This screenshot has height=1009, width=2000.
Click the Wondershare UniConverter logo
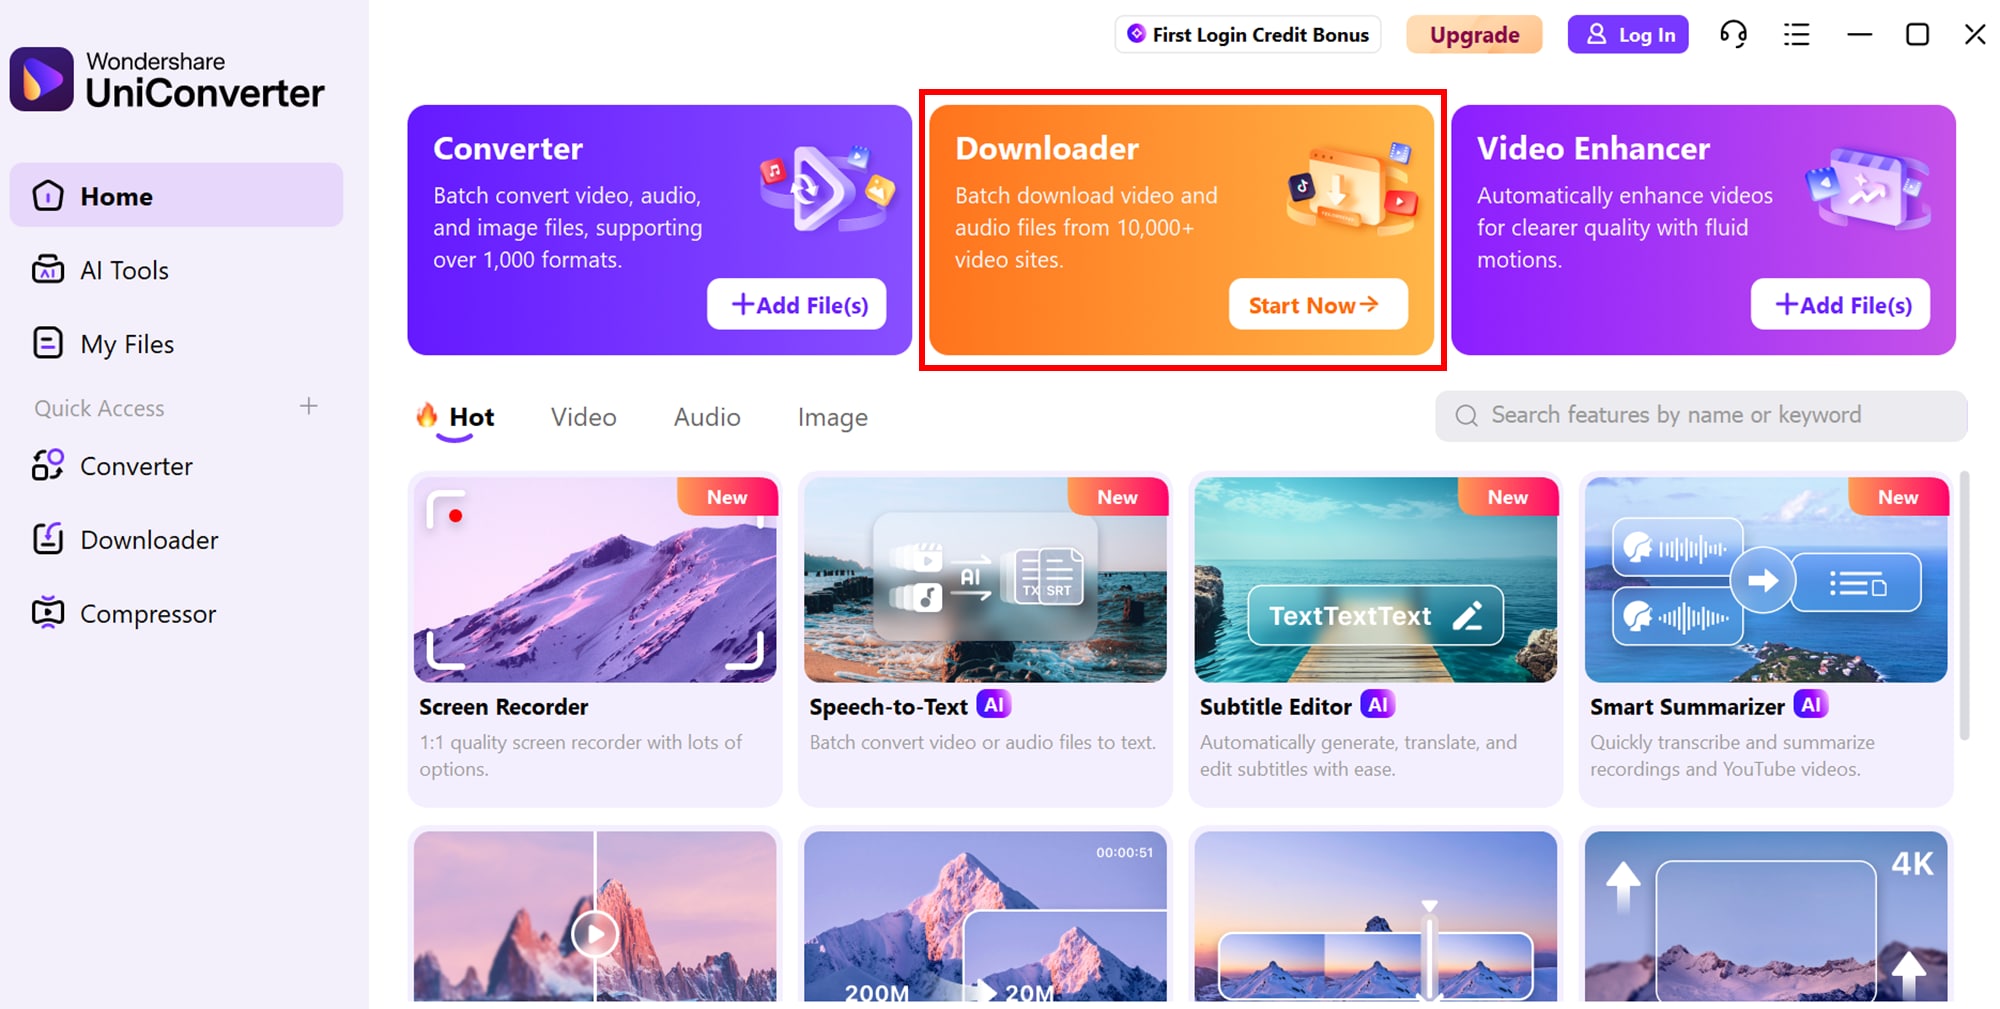(167, 79)
